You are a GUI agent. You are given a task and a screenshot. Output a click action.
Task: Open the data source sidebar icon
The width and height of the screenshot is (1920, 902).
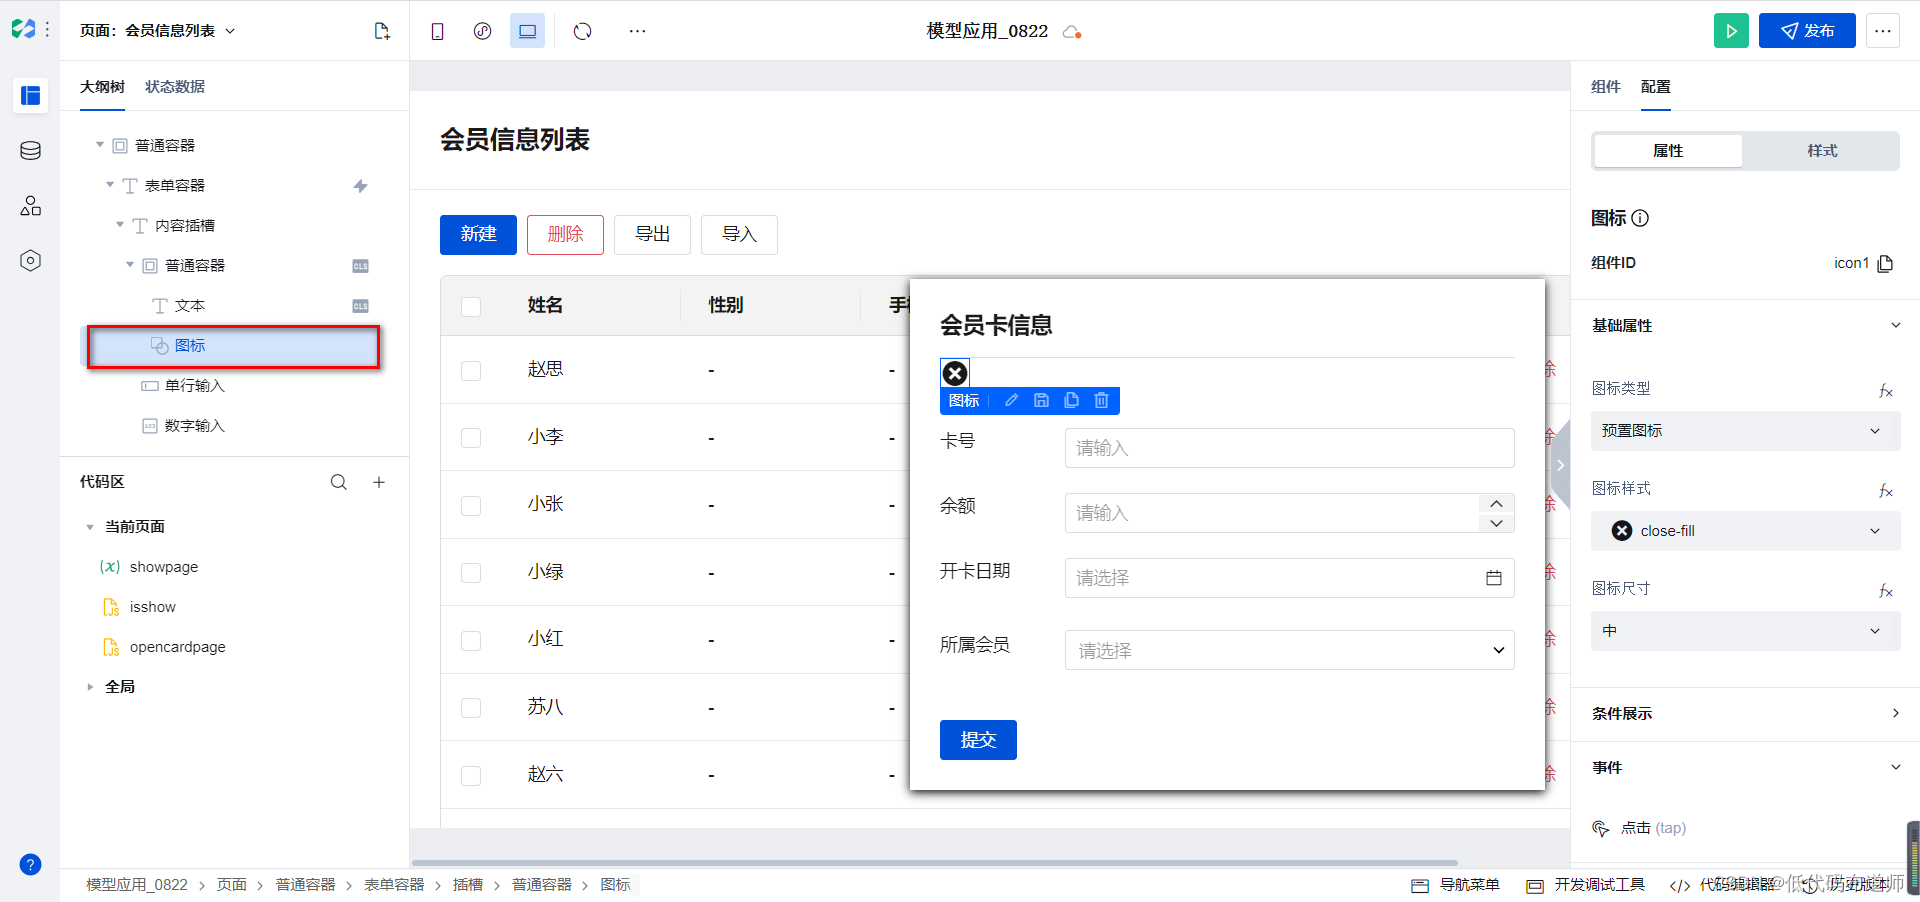[x=31, y=151]
